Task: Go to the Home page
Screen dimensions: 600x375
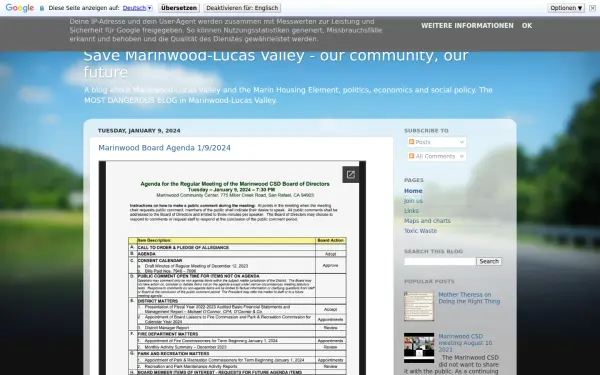Action: (x=413, y=191)
